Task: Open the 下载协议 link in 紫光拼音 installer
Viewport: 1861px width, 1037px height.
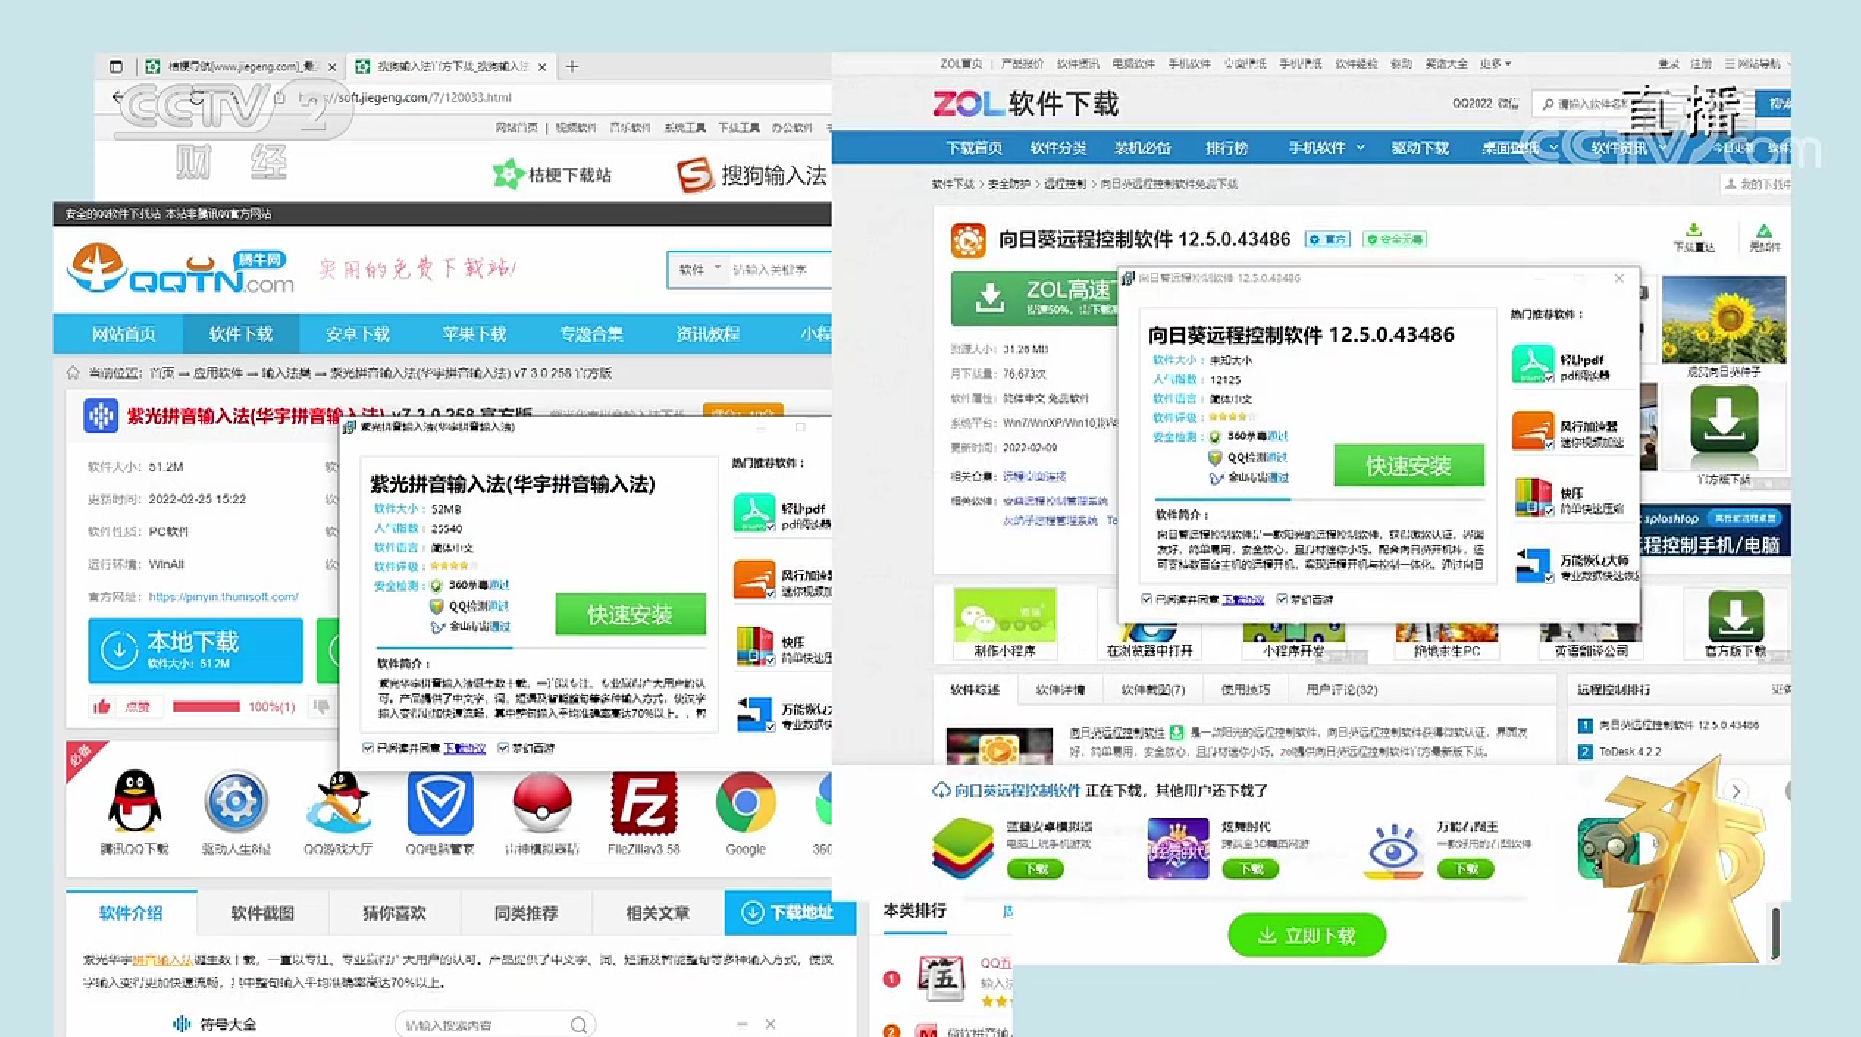Action: (464, 748)
